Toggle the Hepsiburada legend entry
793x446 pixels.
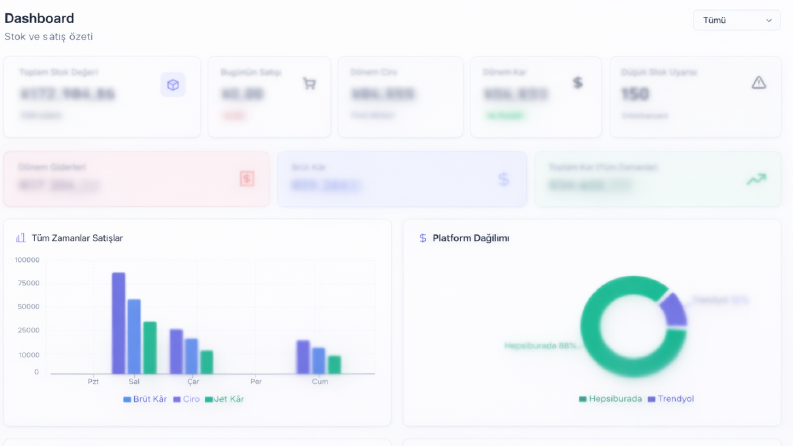(x=610, y=398)
